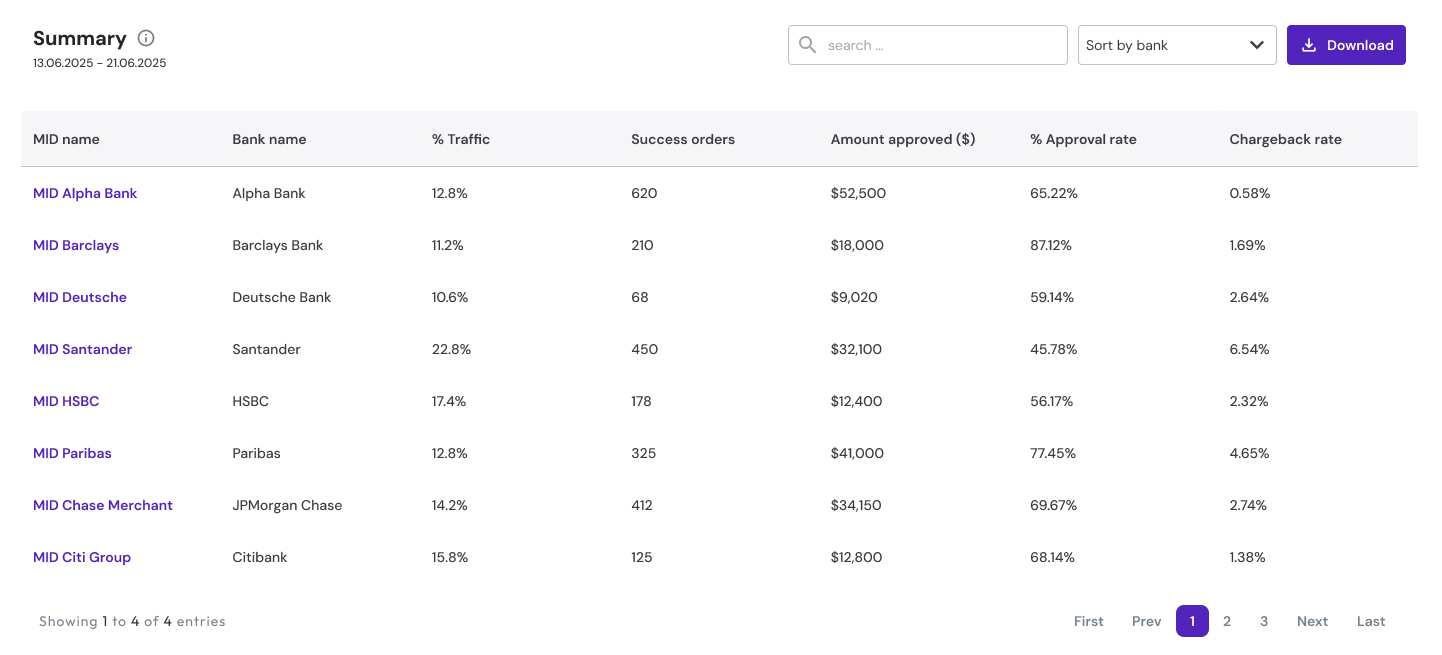Click the Deutsche Bank name cell
1442x655 pixels.
pyautogui.click(x=282, y=297)
